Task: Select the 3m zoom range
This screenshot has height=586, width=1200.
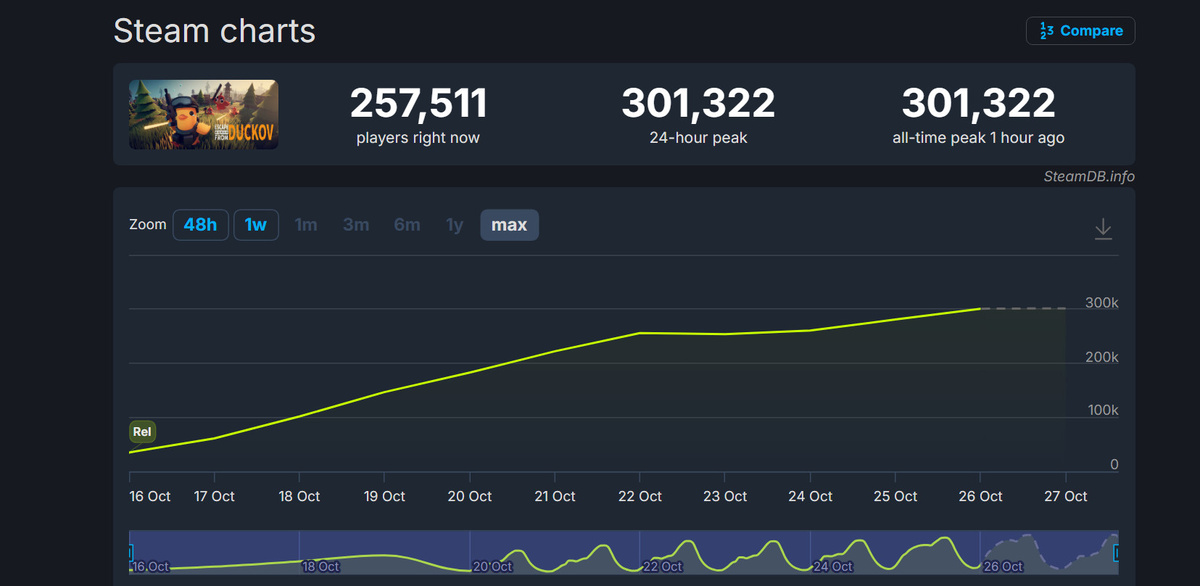Action: coord(356,225)
